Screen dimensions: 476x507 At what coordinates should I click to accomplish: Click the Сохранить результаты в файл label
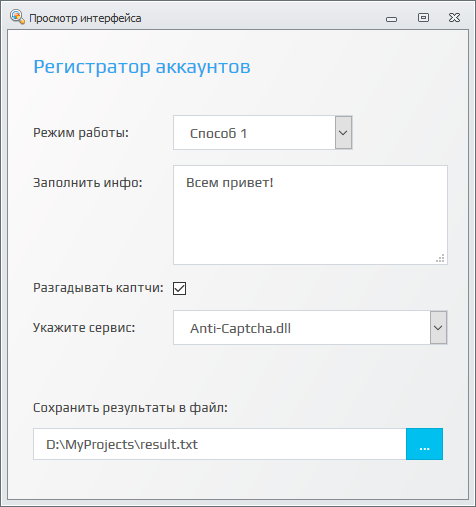click(x=130, y=407)
